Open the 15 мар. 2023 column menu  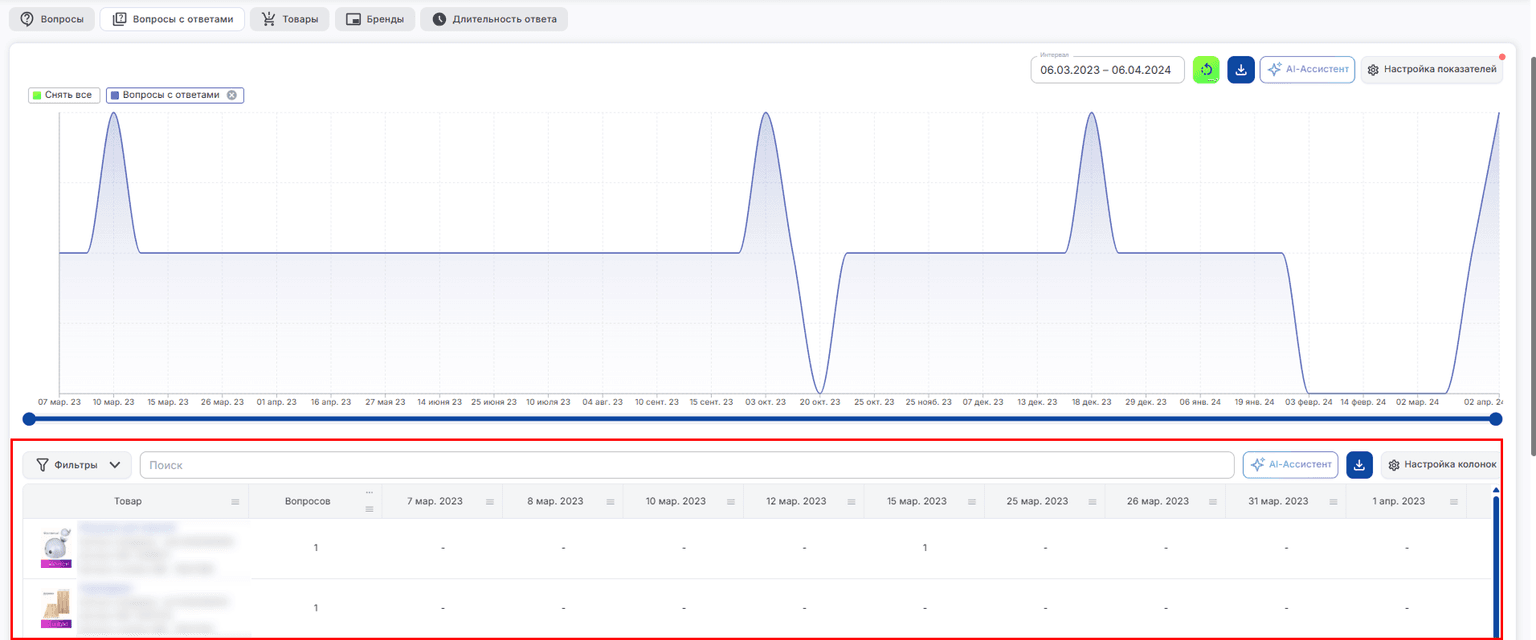point(971,502)
